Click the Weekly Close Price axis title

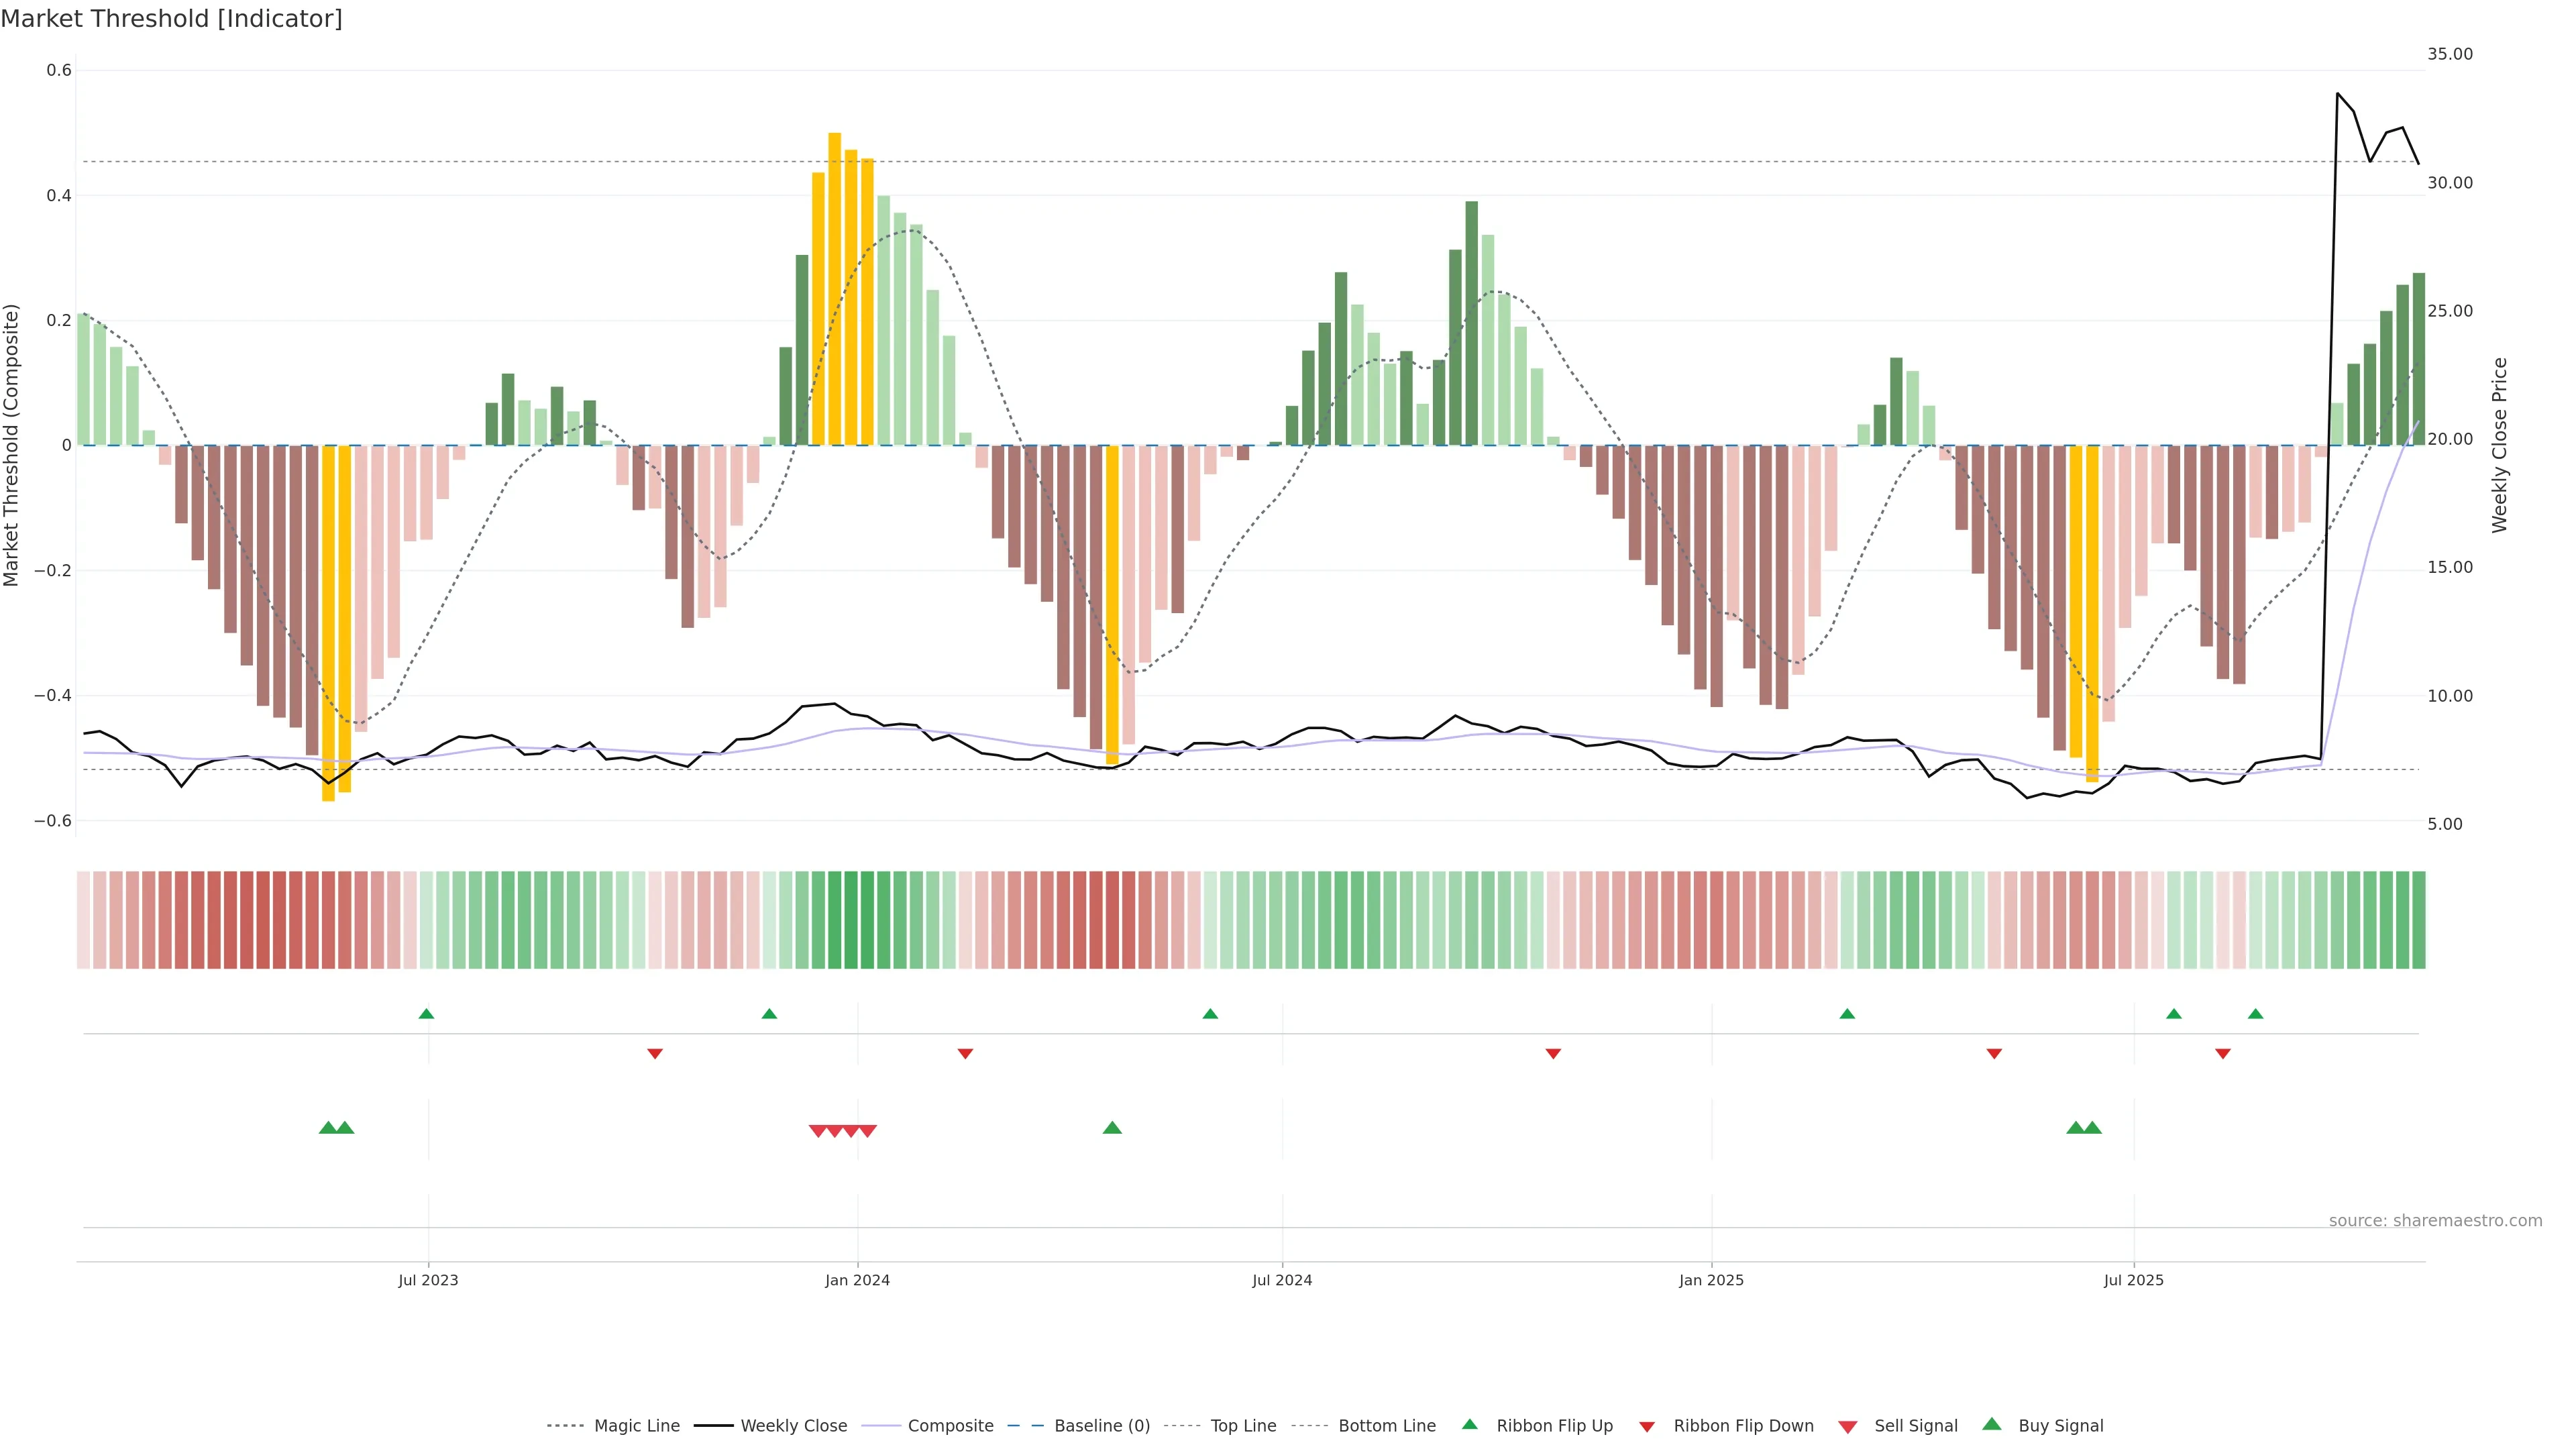2499,445
